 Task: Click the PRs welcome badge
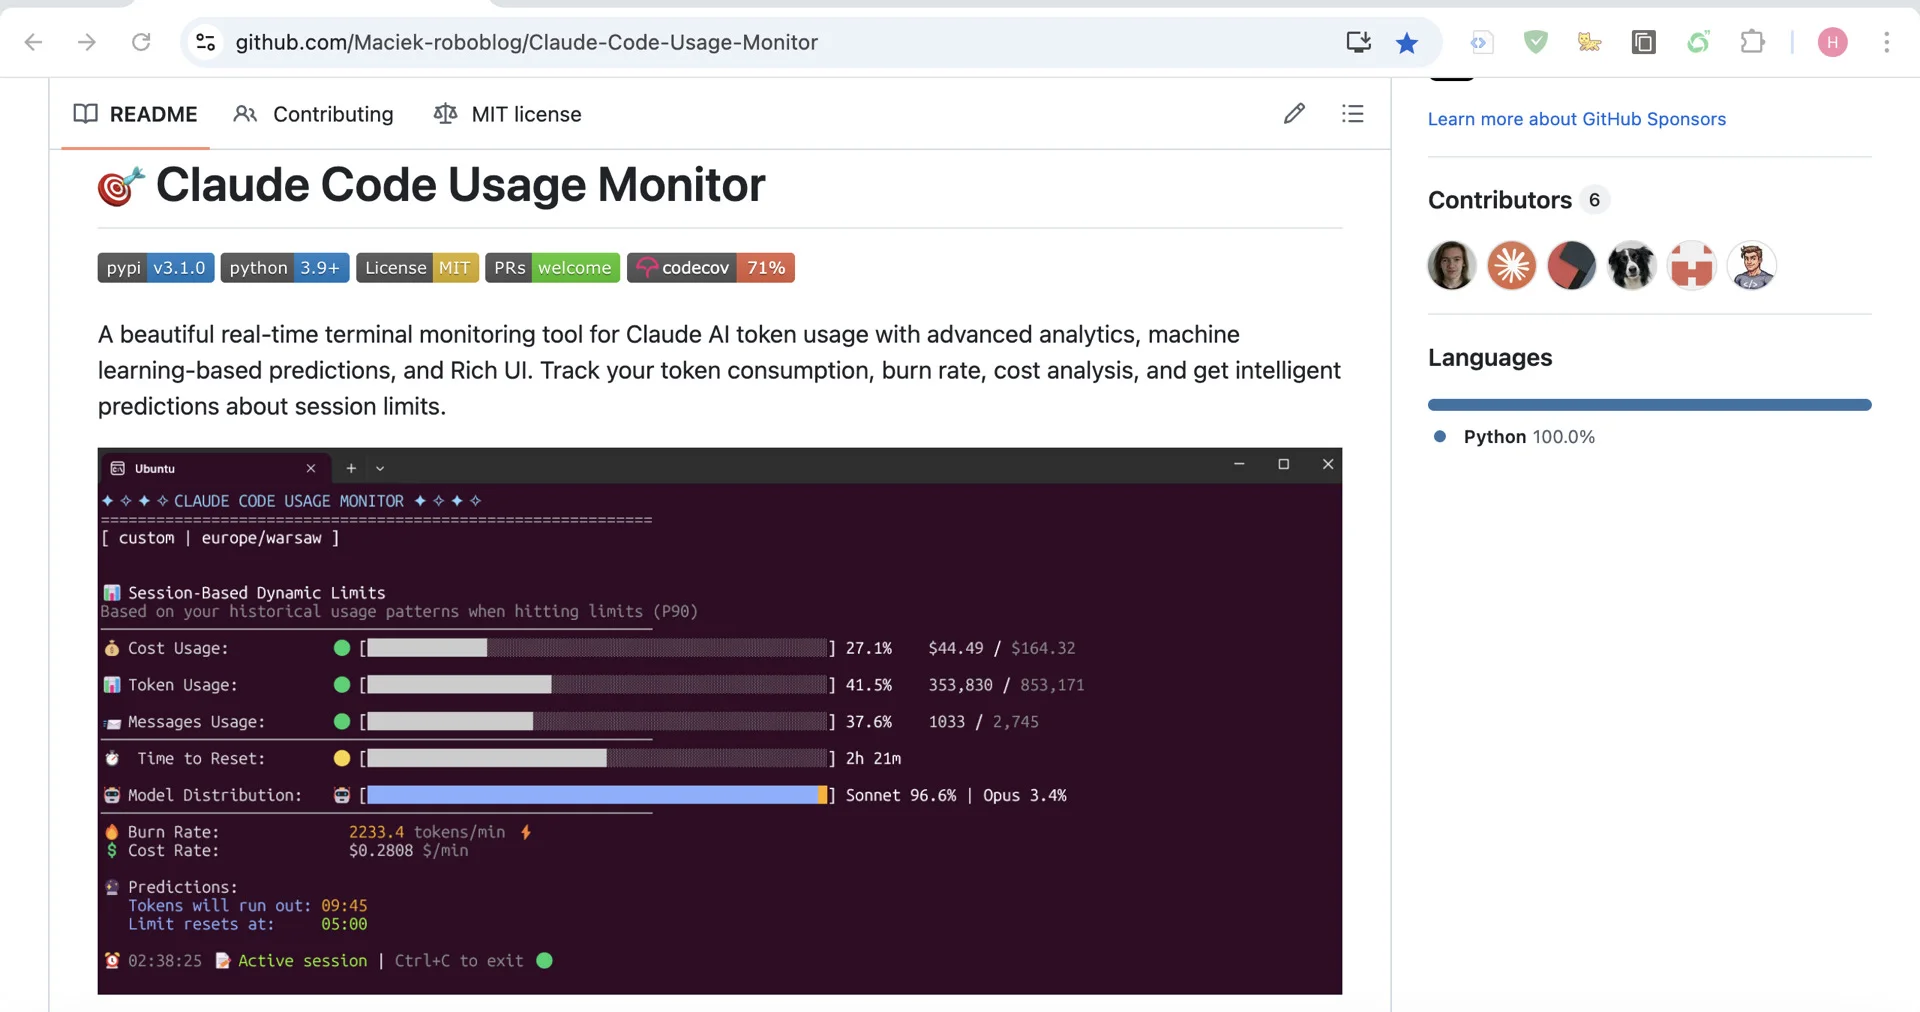coord(552,268)
